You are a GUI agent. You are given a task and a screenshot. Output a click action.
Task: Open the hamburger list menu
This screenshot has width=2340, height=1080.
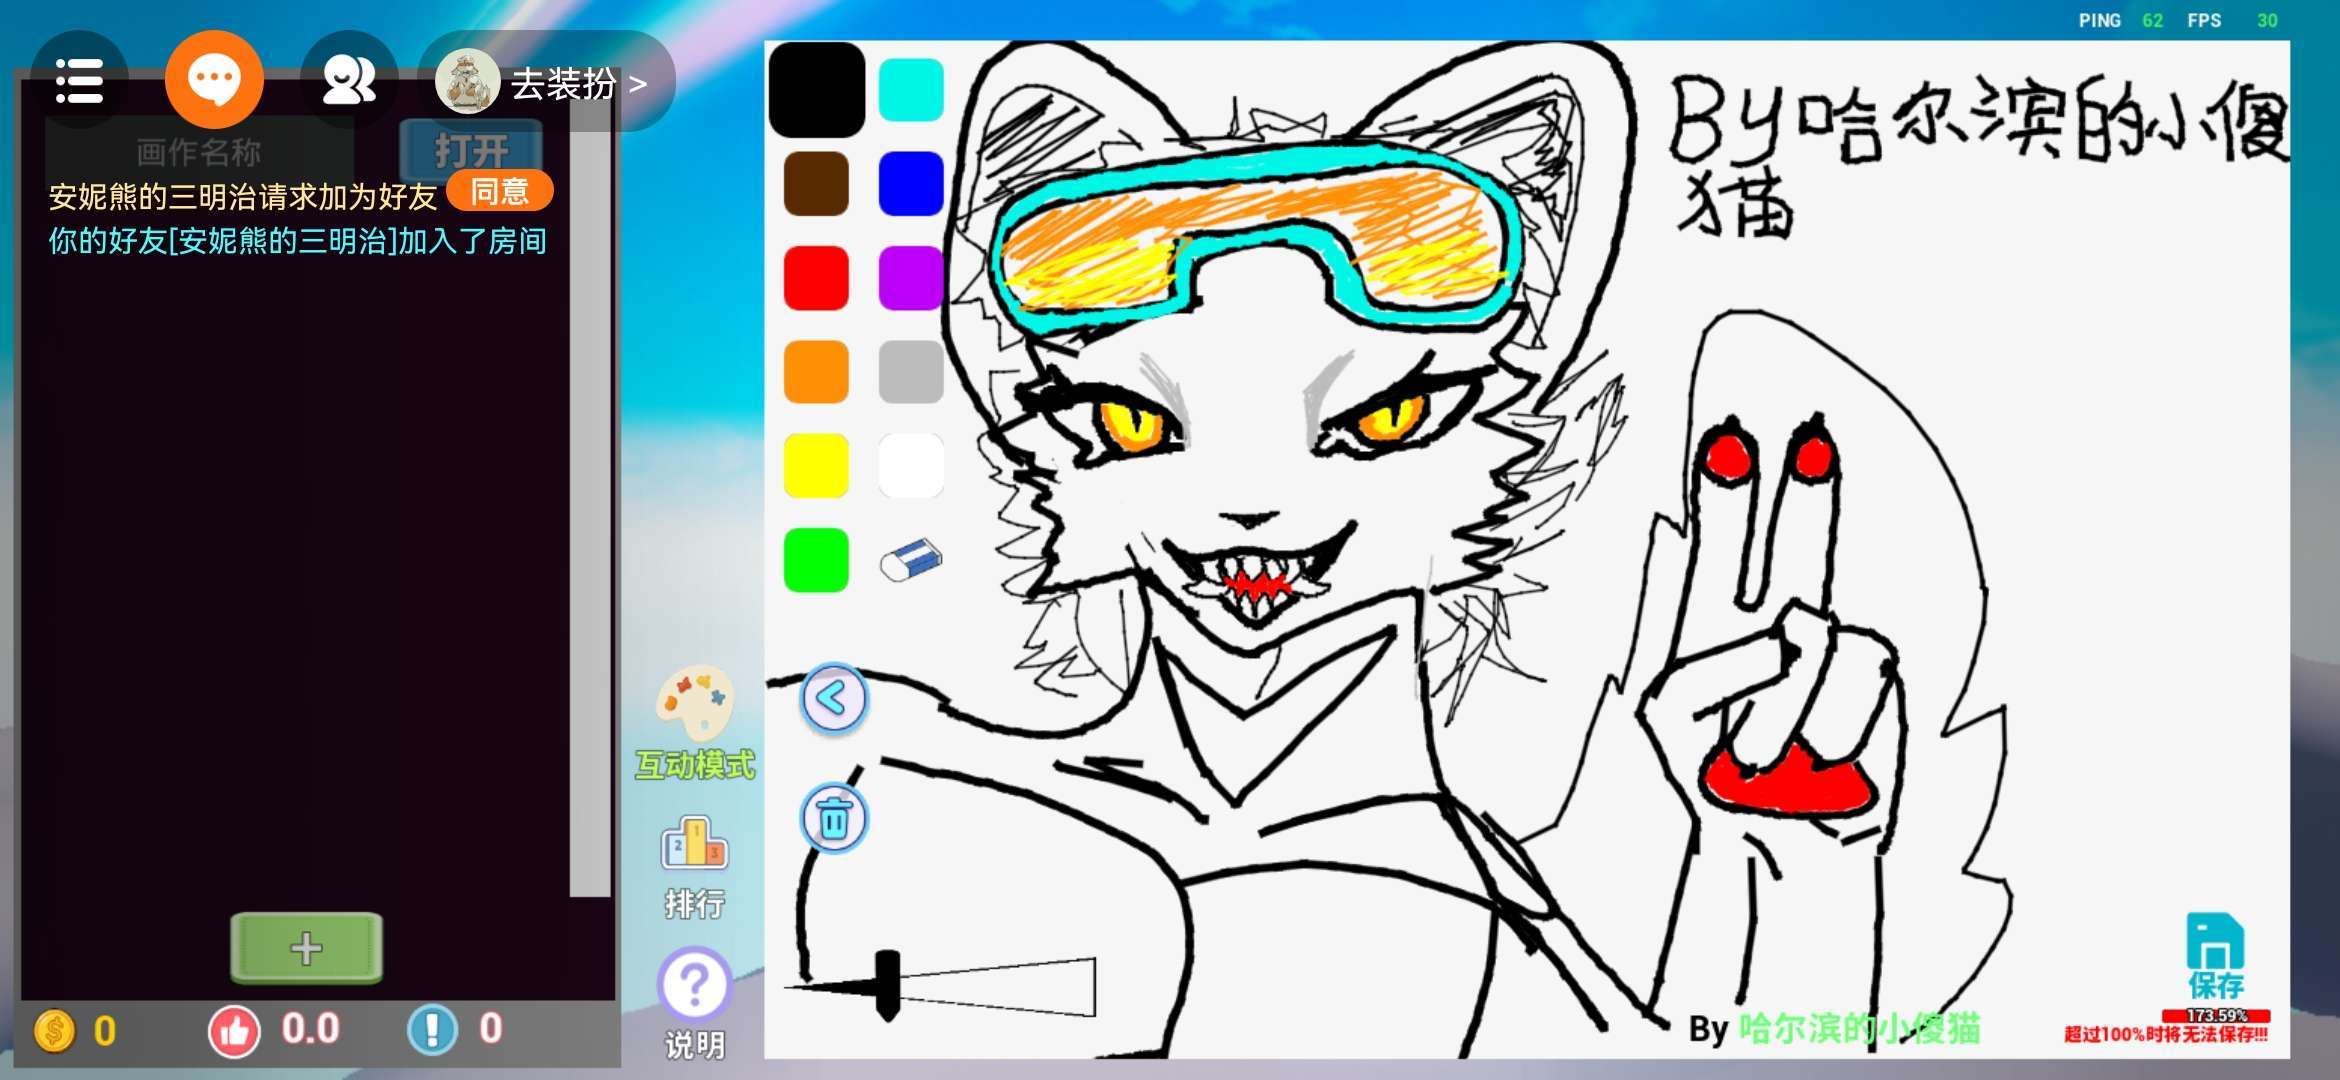tap(79, 81)
